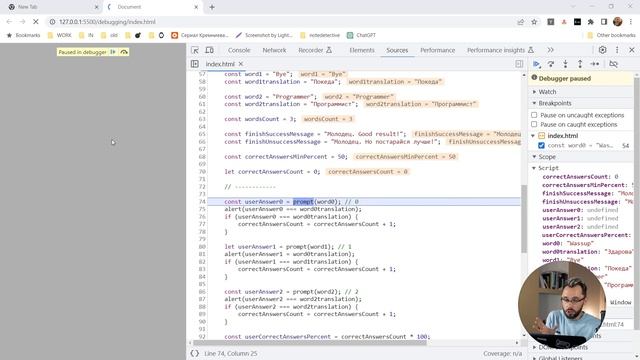Show the sources navigator sidebar

click(x=195, y=64)
